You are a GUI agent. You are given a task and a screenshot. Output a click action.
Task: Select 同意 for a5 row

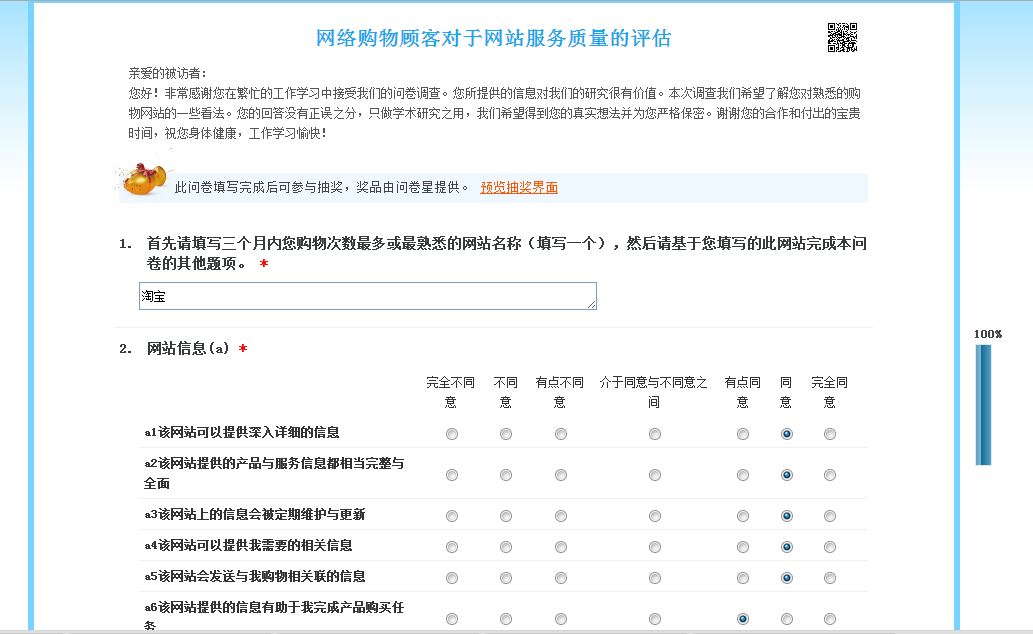[x=787, y=578]
